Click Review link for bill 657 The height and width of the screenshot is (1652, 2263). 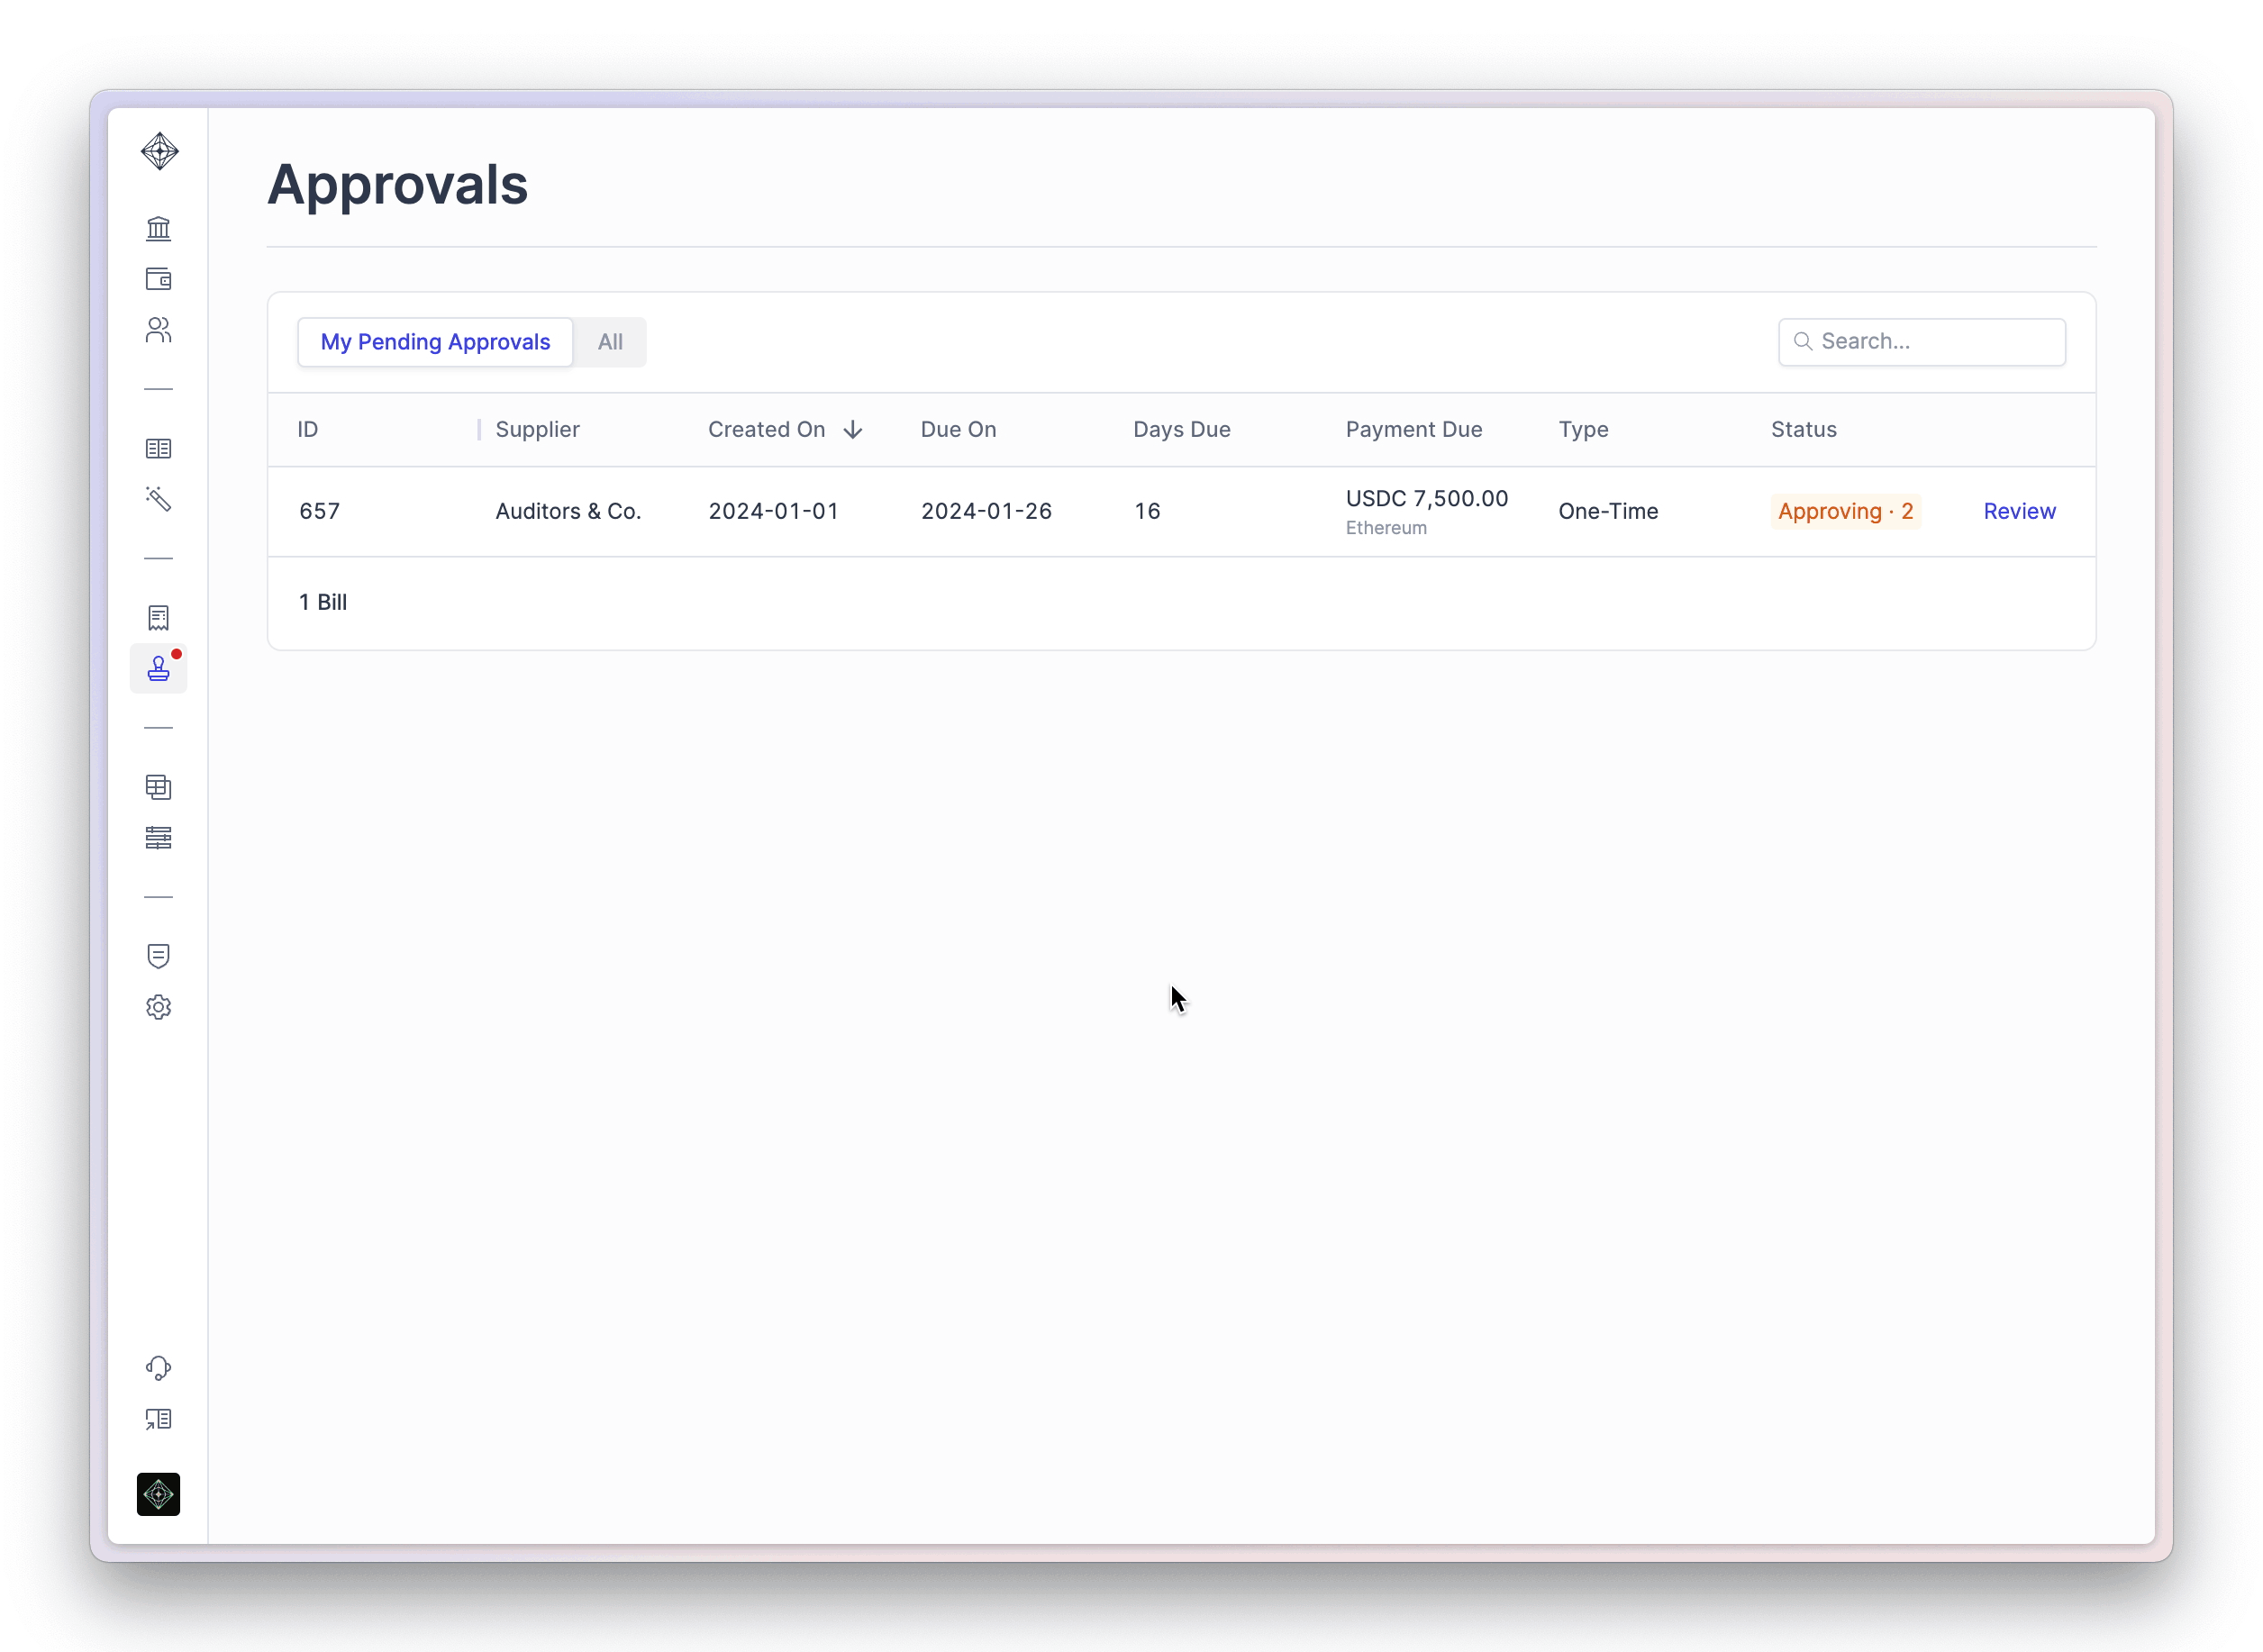(2018, 511)
